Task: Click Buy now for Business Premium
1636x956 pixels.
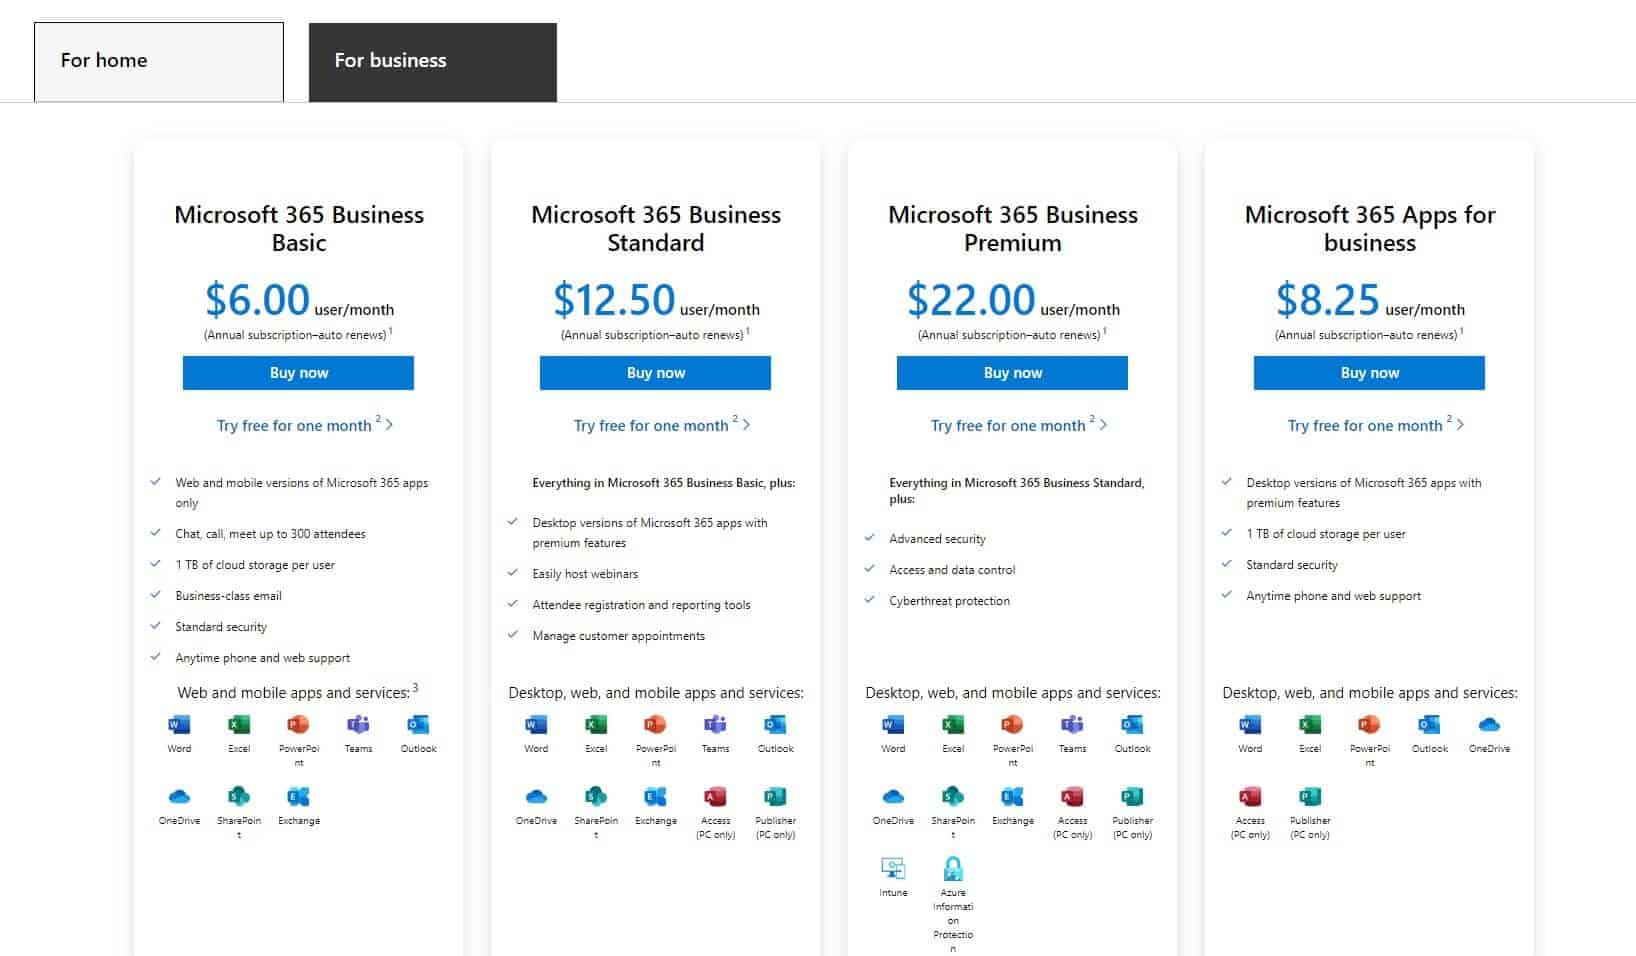Action: pyautogui.click(x=1012, y=372)
